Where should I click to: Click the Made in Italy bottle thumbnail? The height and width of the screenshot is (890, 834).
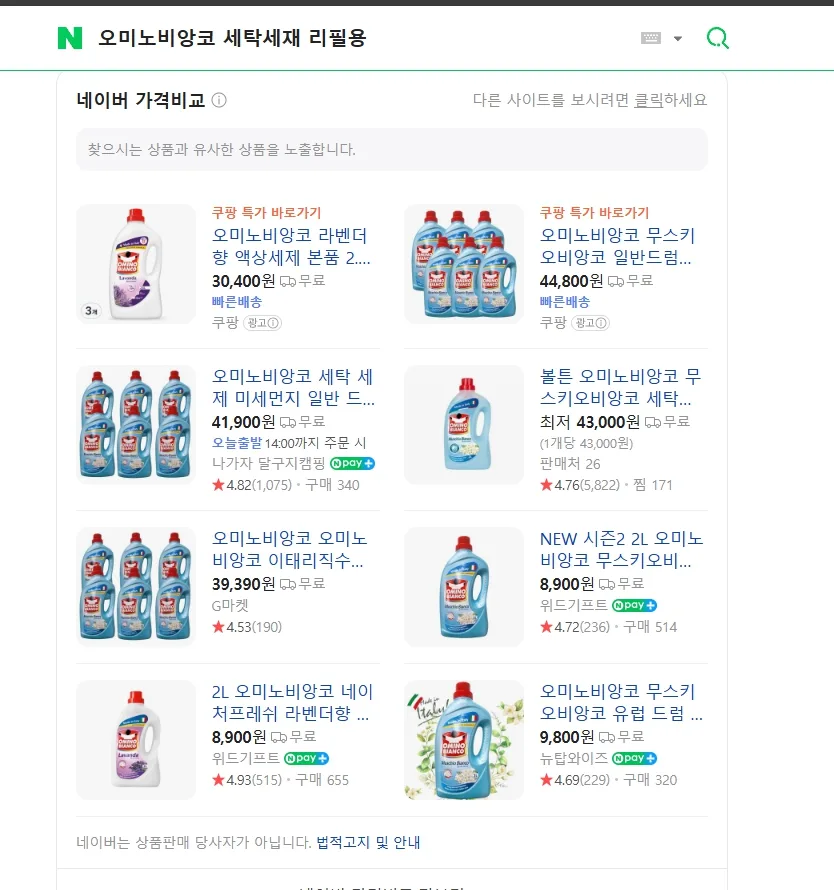tap(464, 740)
